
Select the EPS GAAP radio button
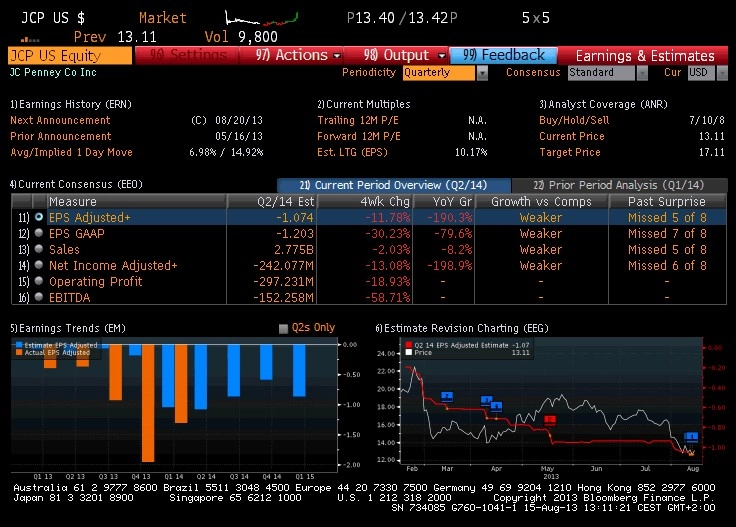39,233
